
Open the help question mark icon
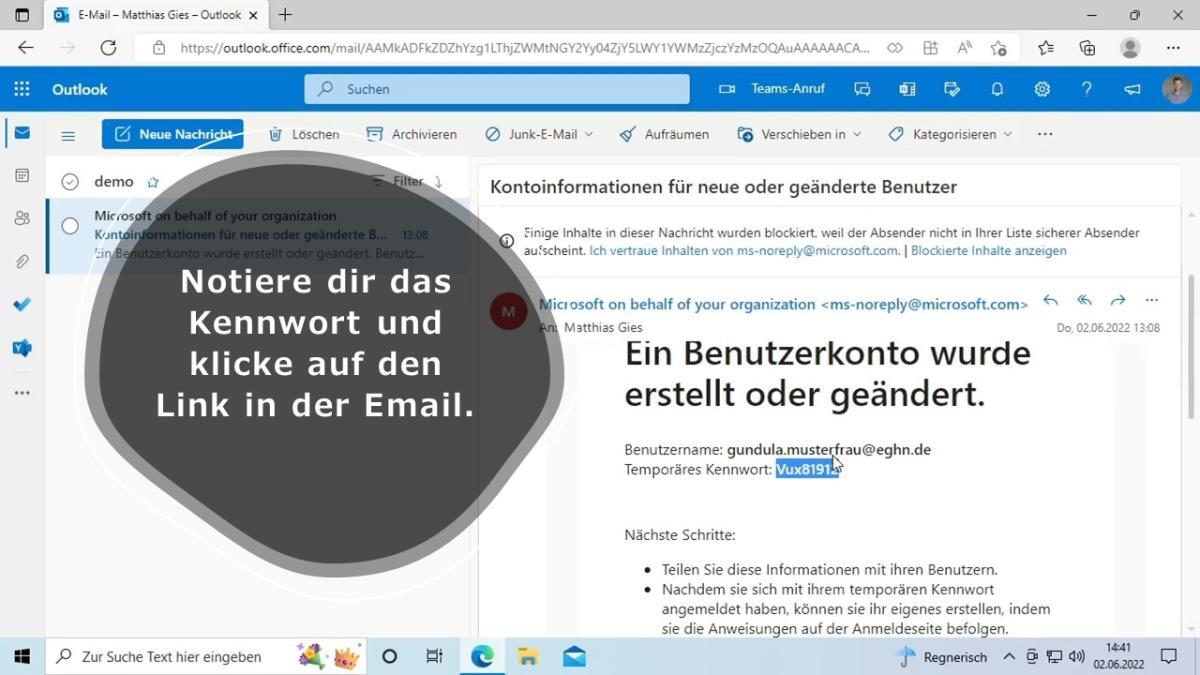coord(1087,89)
